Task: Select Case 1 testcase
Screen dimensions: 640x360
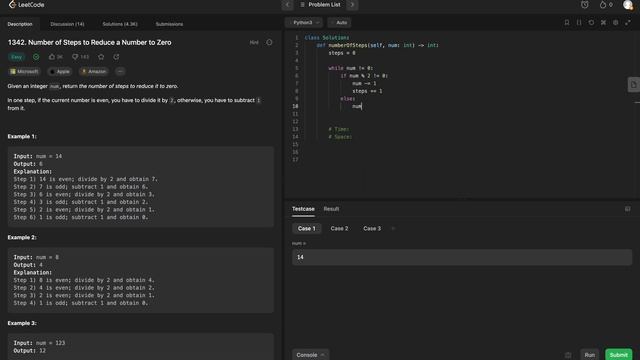Action: 307,229
